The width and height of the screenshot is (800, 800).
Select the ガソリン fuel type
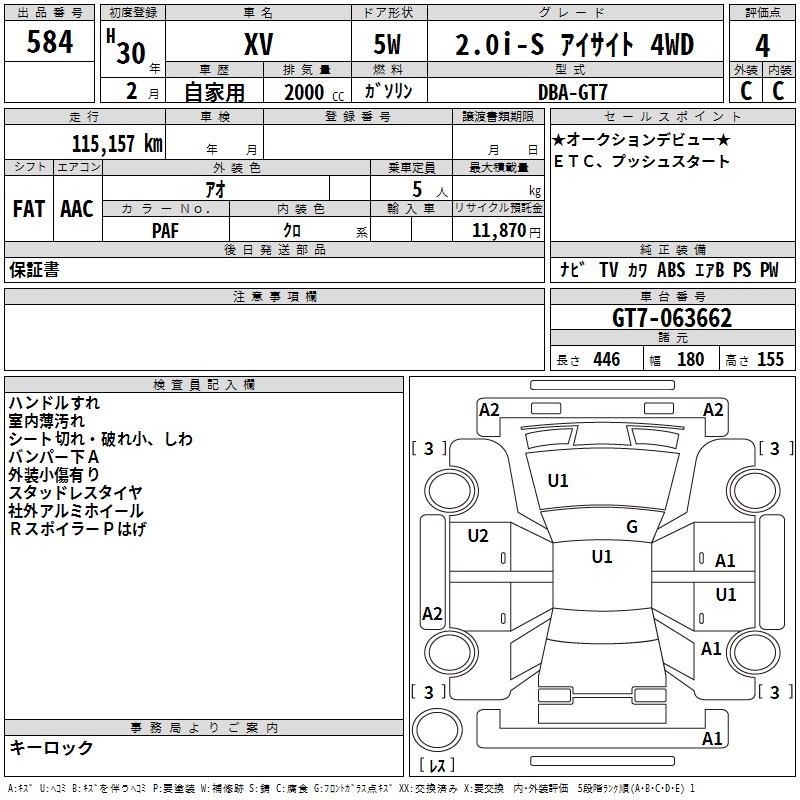388,91
